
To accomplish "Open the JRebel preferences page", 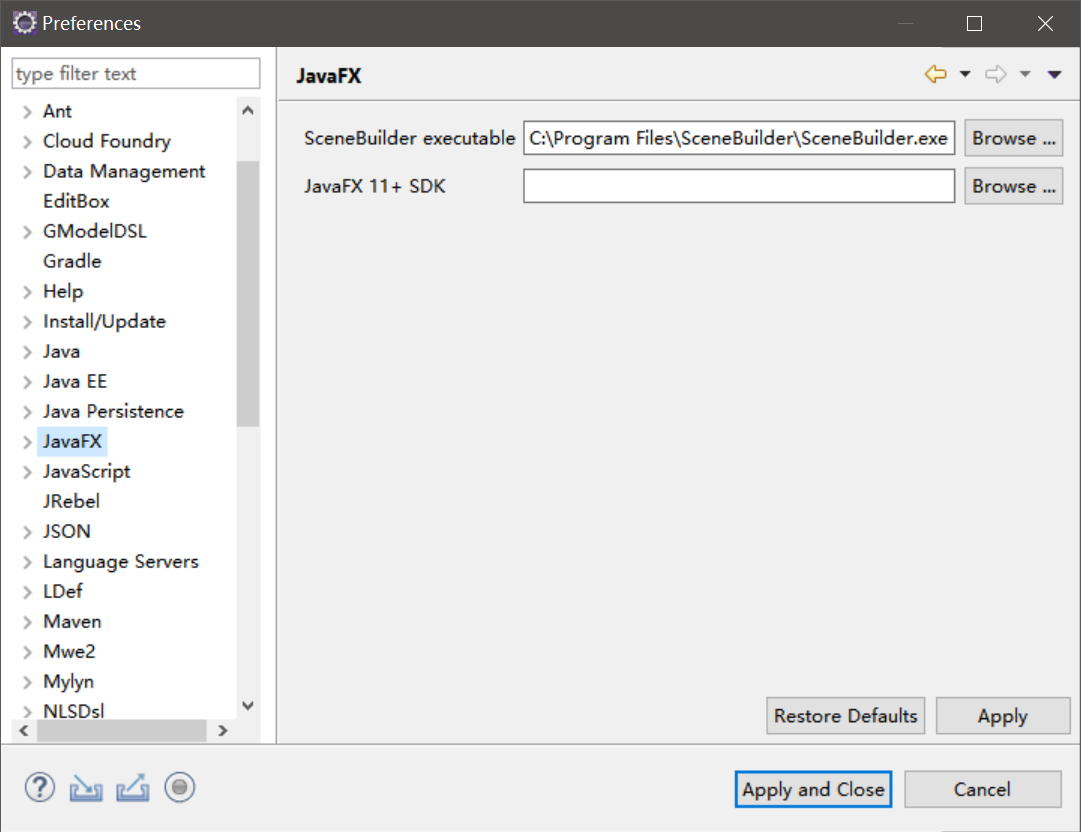I will [x=71, y=501].
